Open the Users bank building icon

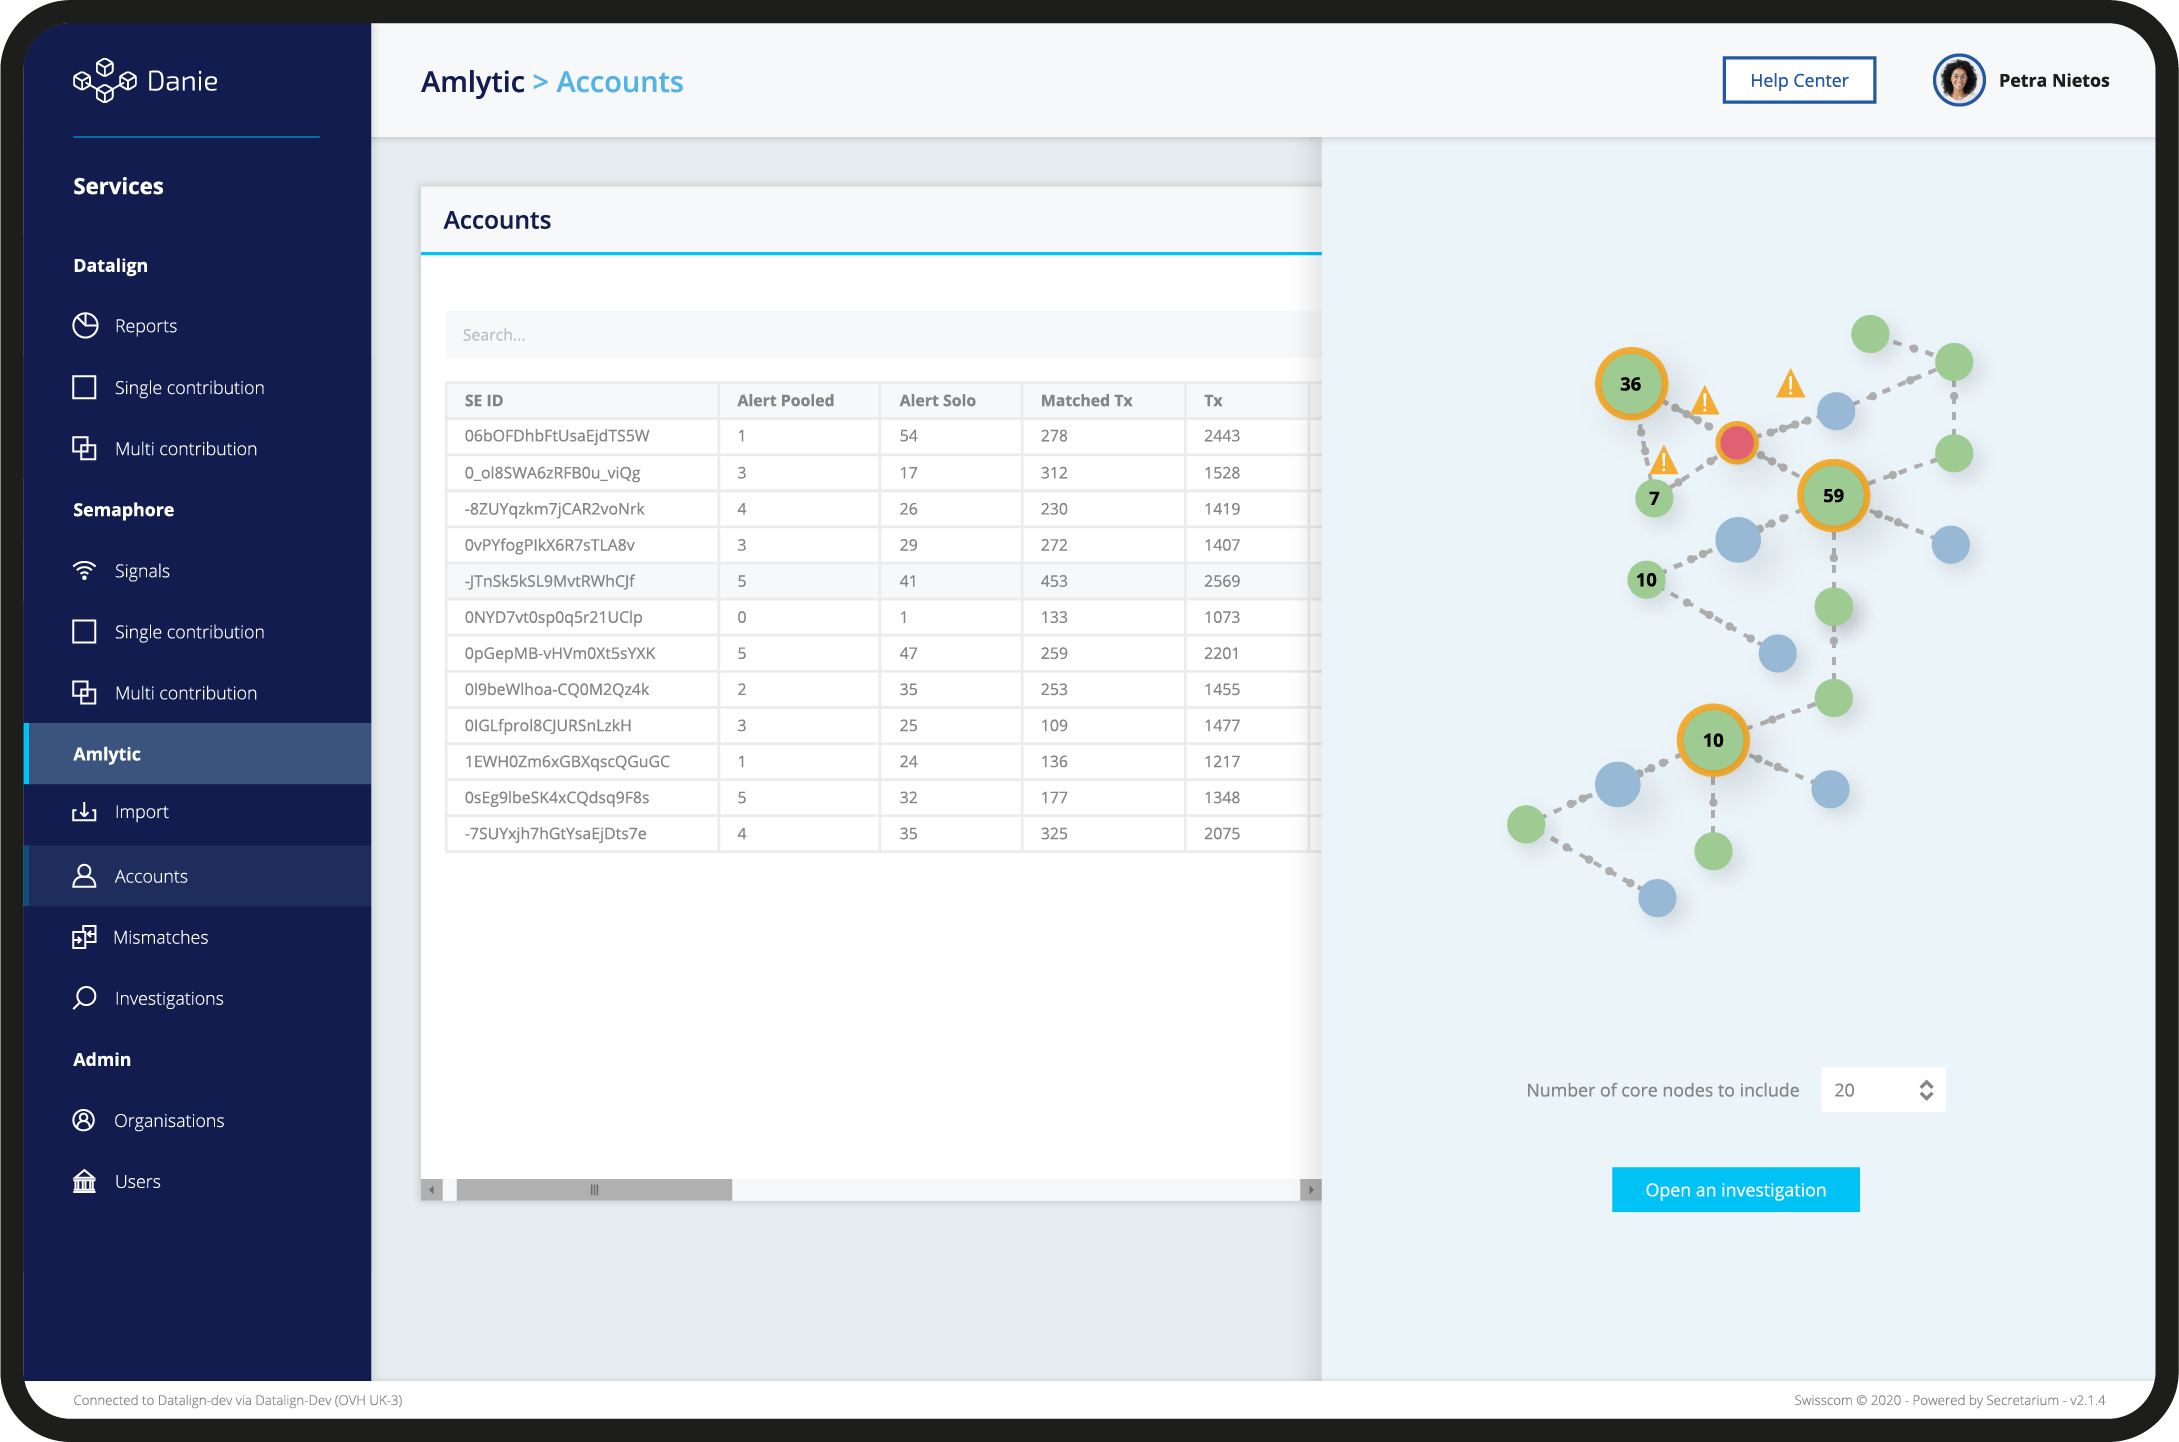[x=85, y=1181]
